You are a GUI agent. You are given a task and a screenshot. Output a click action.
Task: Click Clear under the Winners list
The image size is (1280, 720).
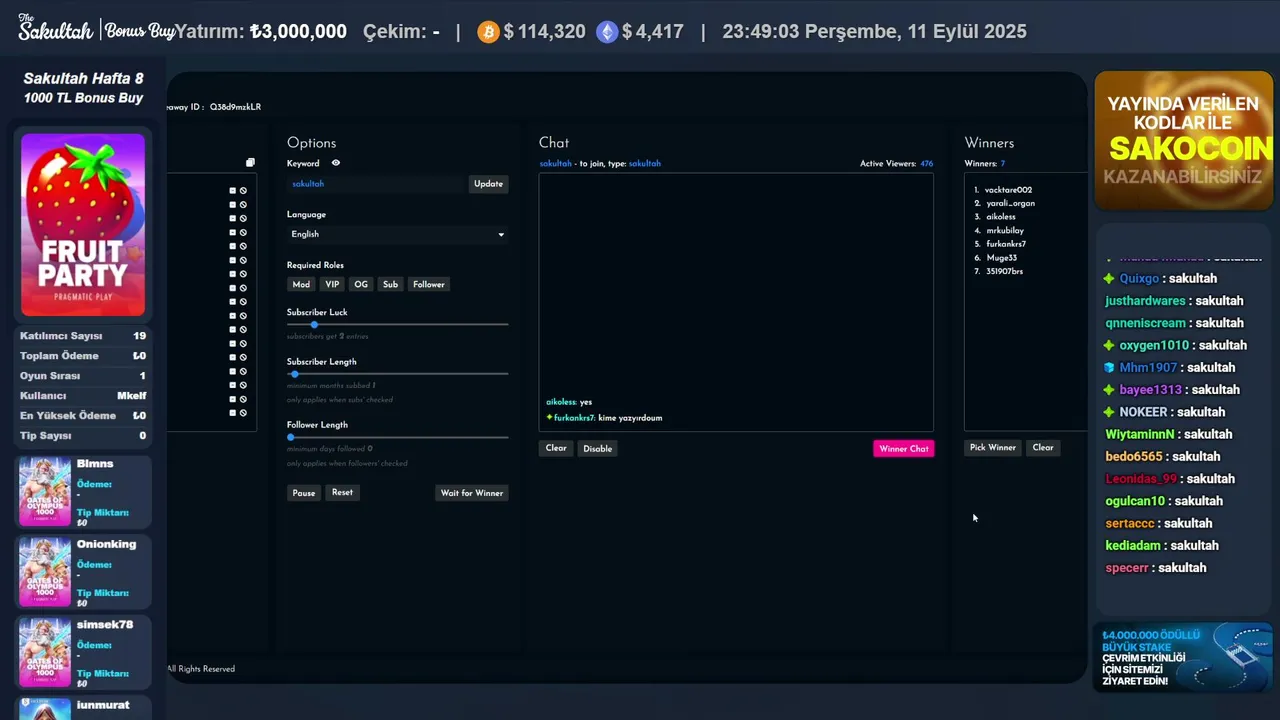[x=1043, y=448]
